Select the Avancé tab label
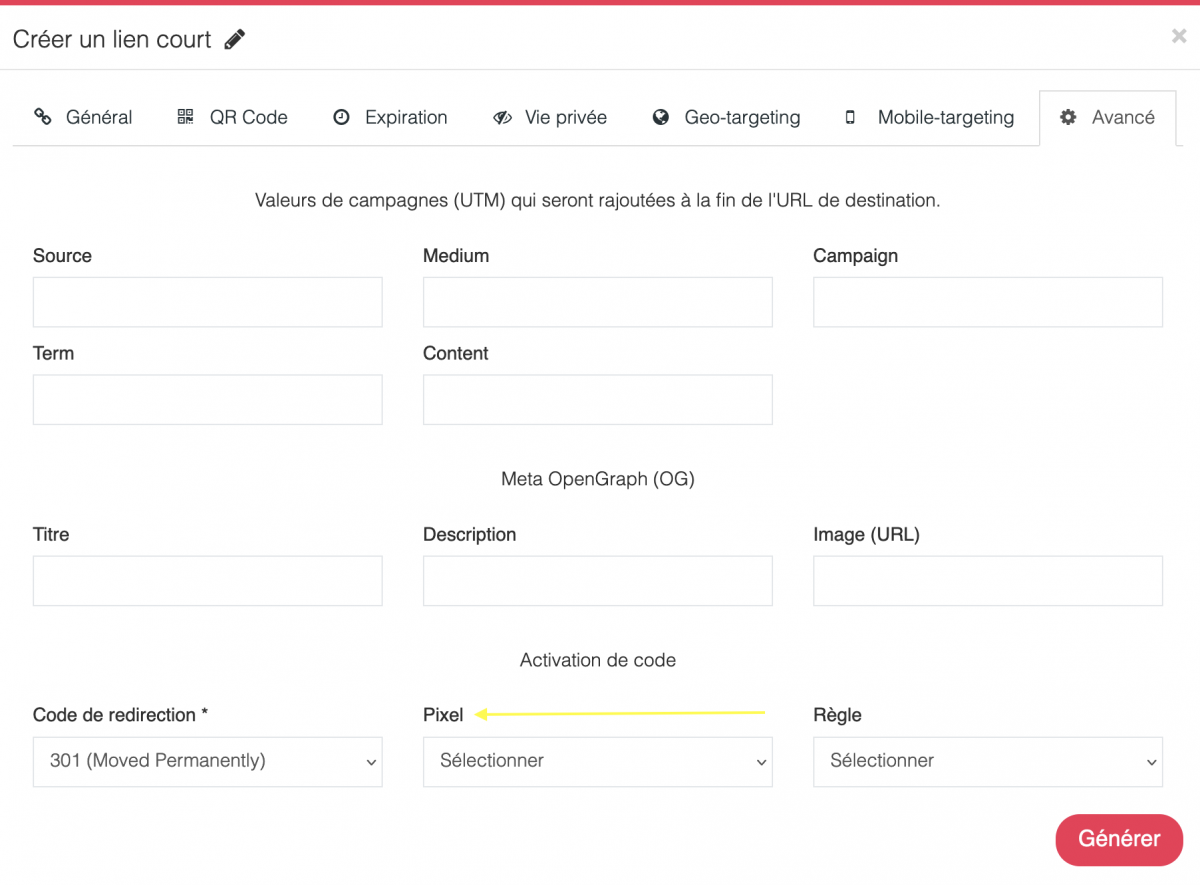Screen dimensions: 1200x885 pos(1123,117)
